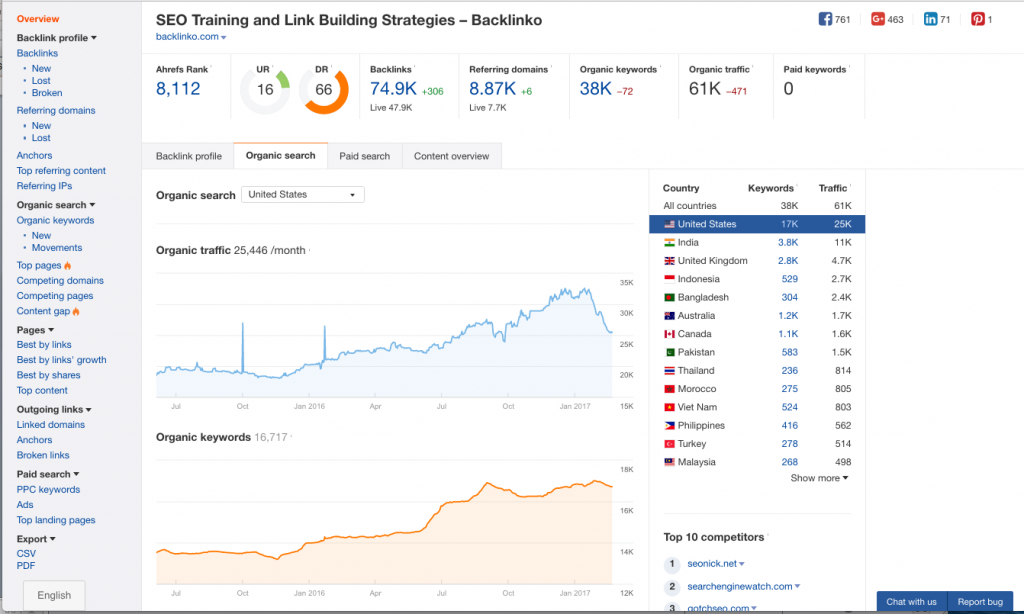Select the All countries row
The height and width of the screenshot is (614, 1024).
tap(757, 206)
